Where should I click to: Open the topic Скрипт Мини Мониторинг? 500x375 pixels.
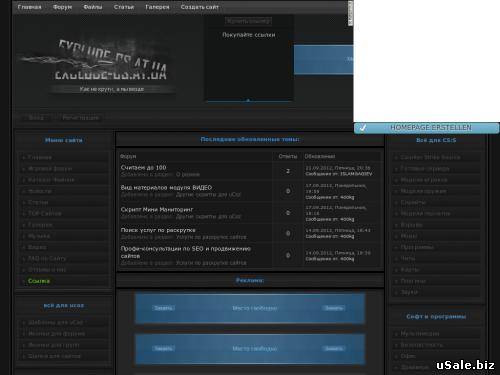157,209
